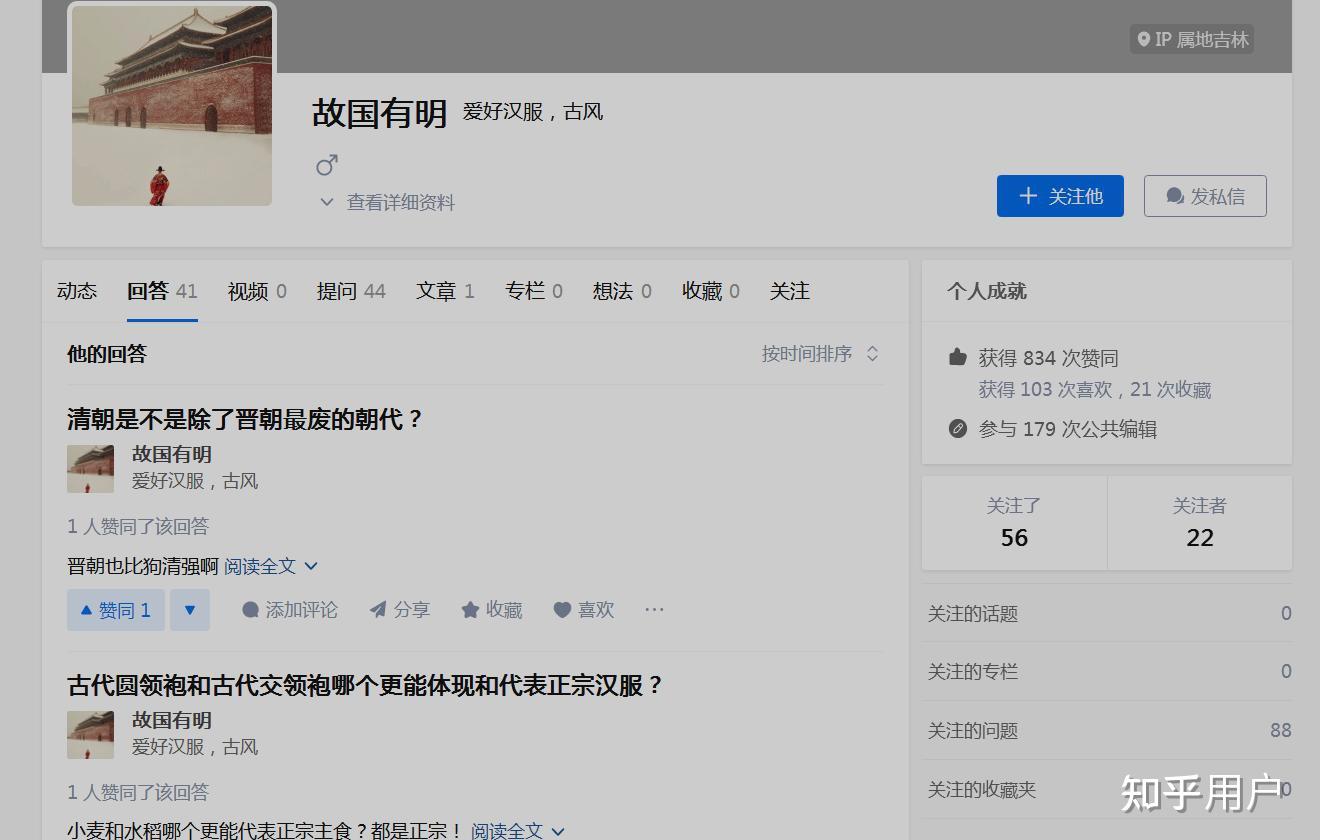The image size is (1320, 840).
Task: View the 关注者 22 followers list
Action: pyautogui.click(x=1200, y=523)
